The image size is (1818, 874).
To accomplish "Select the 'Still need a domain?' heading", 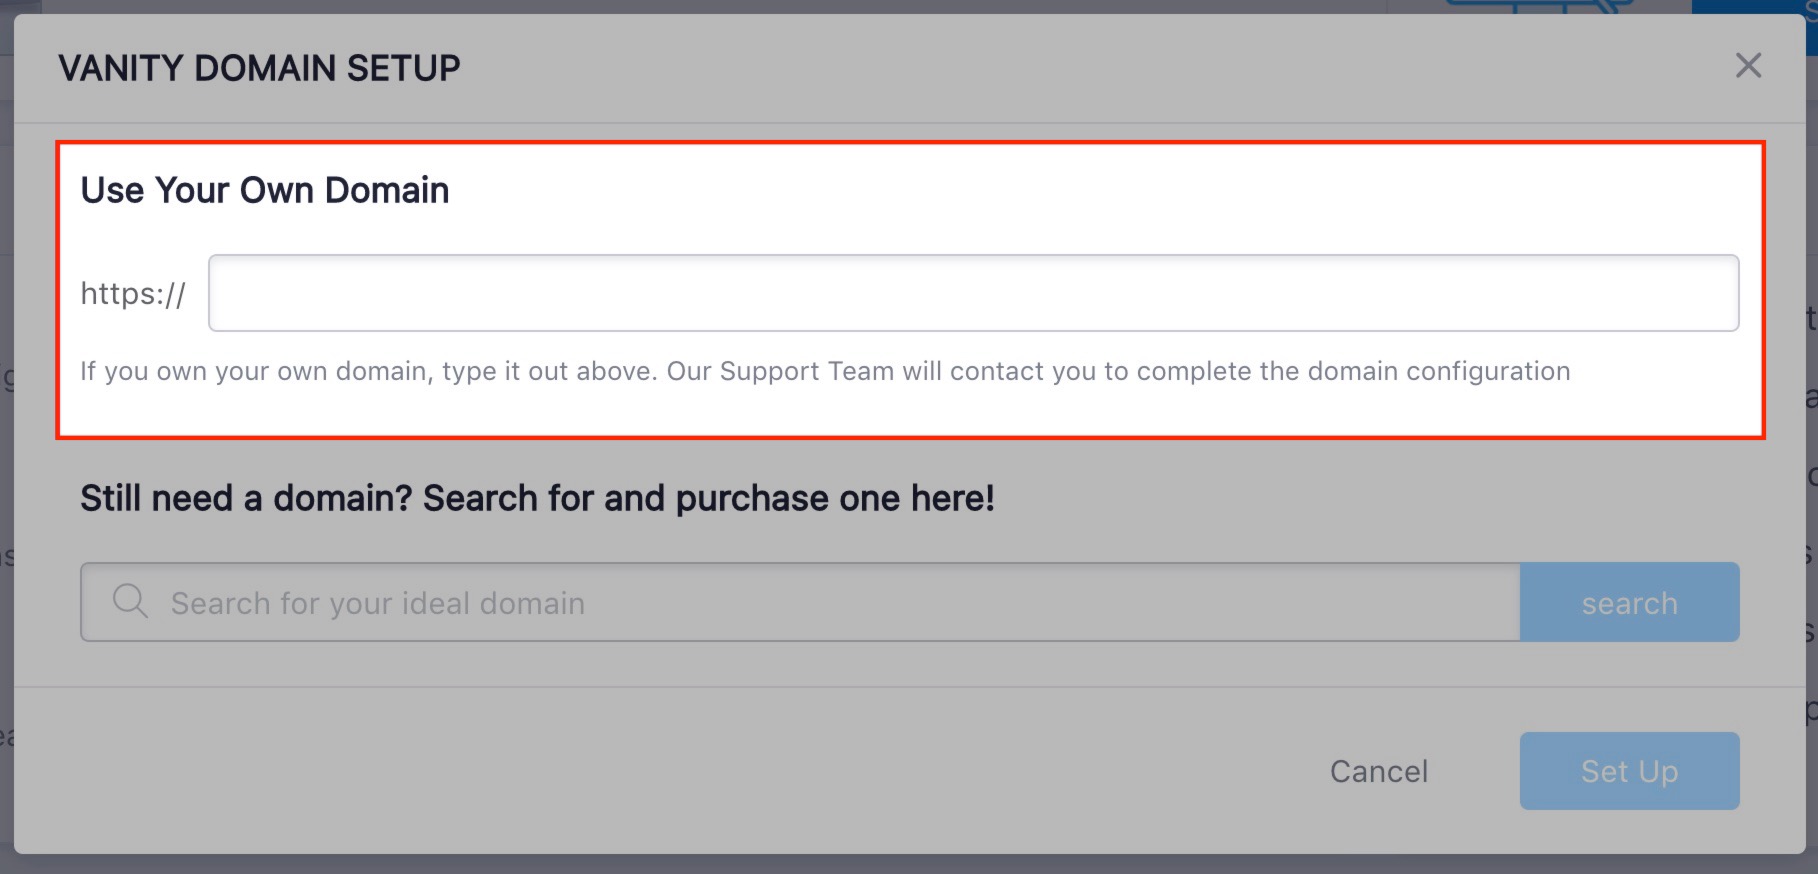I will [x=537, y=498].
